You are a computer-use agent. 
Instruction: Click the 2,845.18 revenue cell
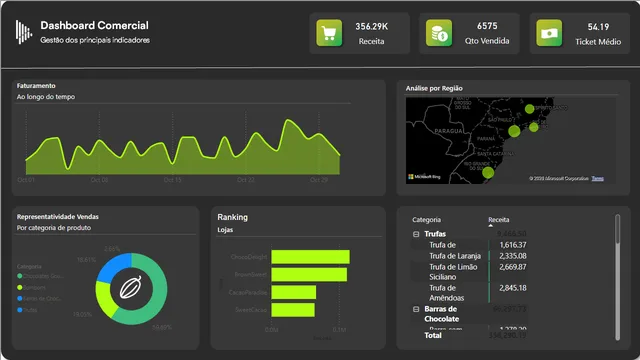coord(513,288)
